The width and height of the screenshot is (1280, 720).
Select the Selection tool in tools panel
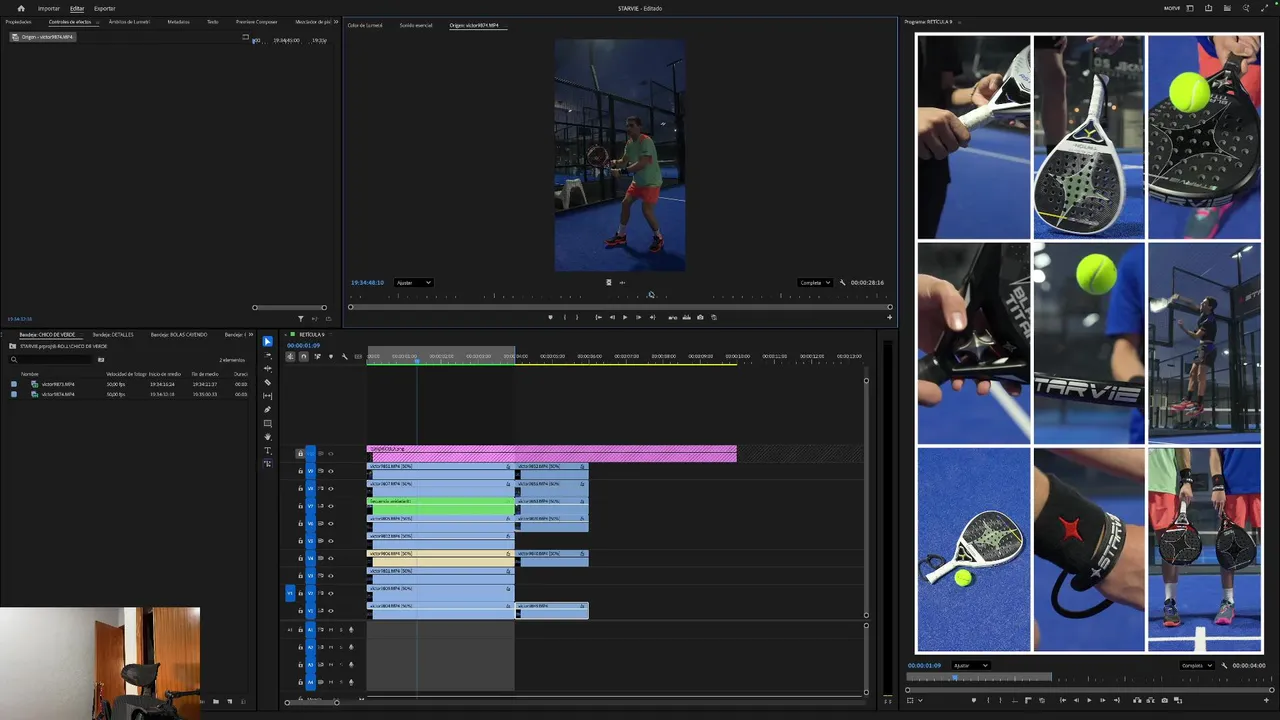coord(267,341)
